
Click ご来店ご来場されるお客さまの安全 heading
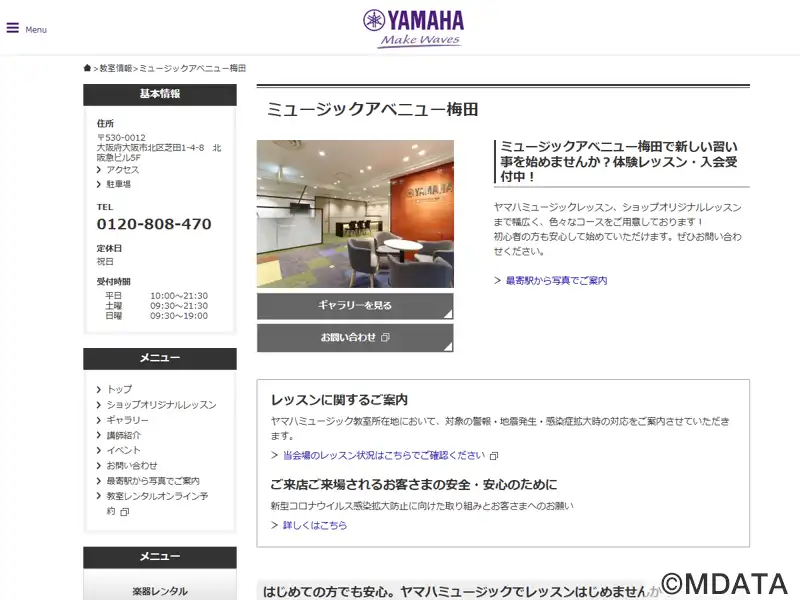click(414, 484)
